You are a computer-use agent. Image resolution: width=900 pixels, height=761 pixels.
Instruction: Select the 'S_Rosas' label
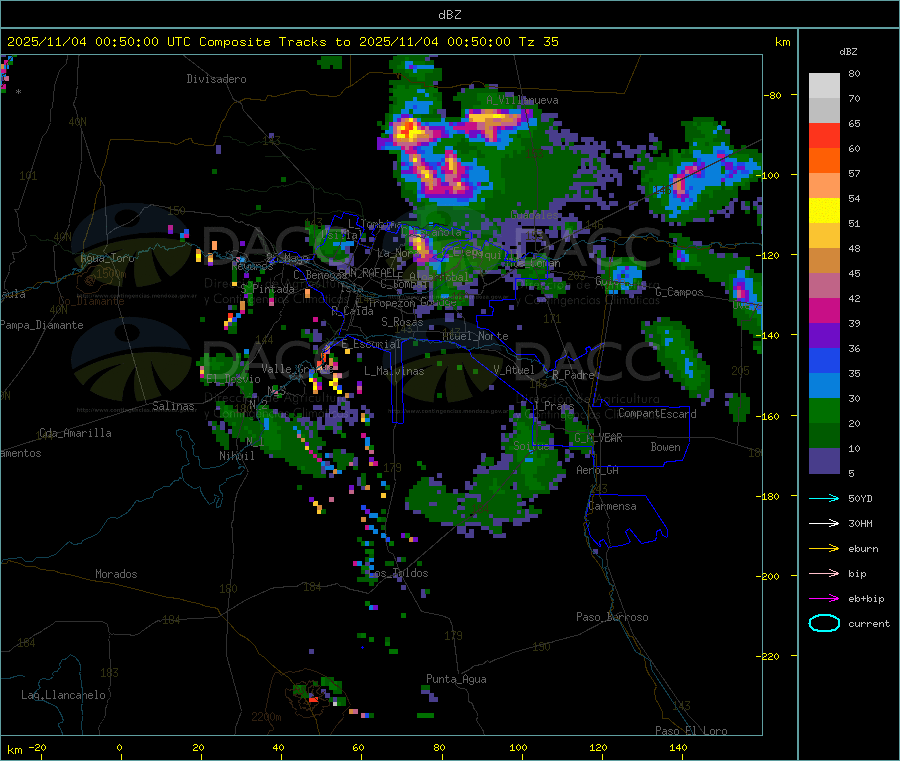point(402,322)
